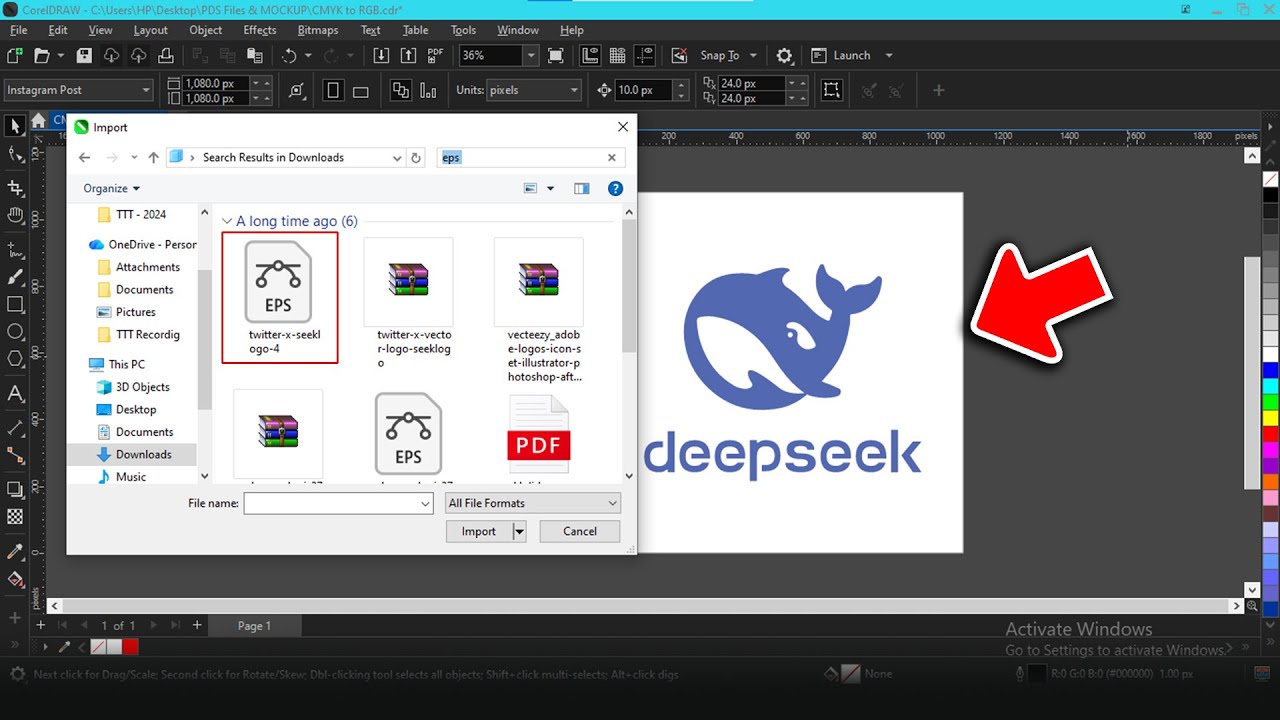Open Launch dropdown
Image resolution: width=1280 pixels, height=720 pixels.
tap(888, 56)
